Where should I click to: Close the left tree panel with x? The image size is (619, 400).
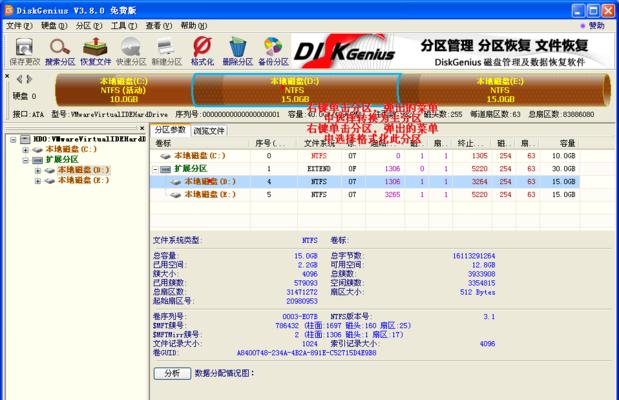pos(142,128)
